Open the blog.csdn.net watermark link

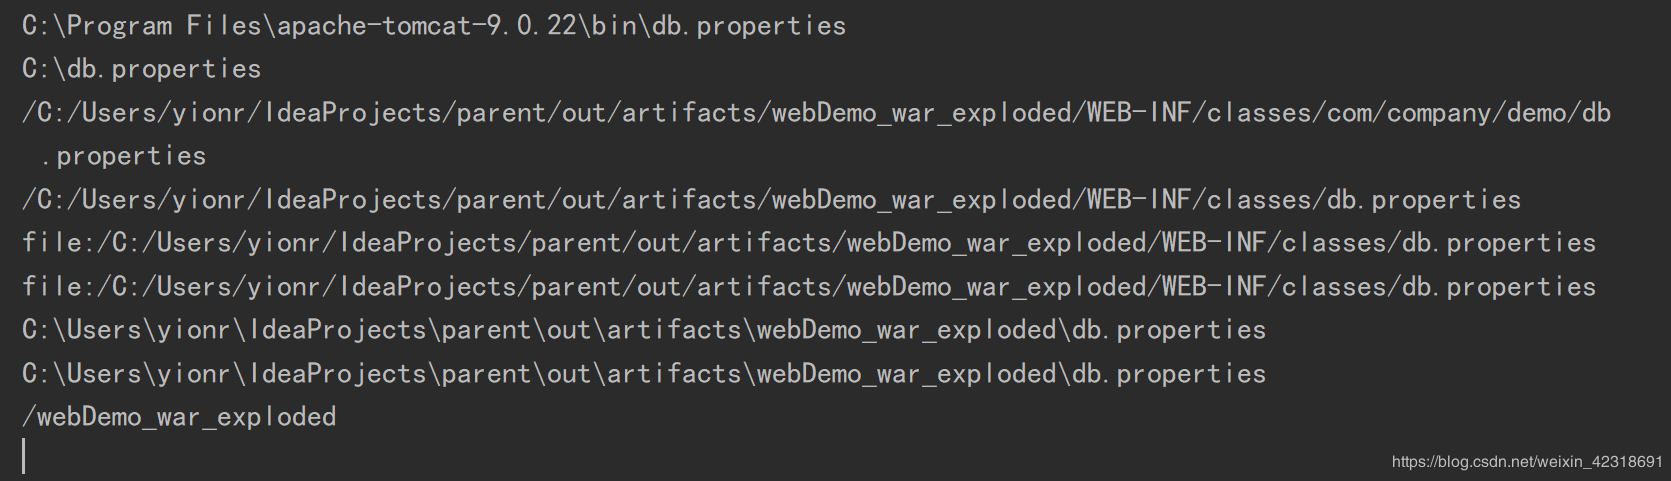(x=1527, y=462)
